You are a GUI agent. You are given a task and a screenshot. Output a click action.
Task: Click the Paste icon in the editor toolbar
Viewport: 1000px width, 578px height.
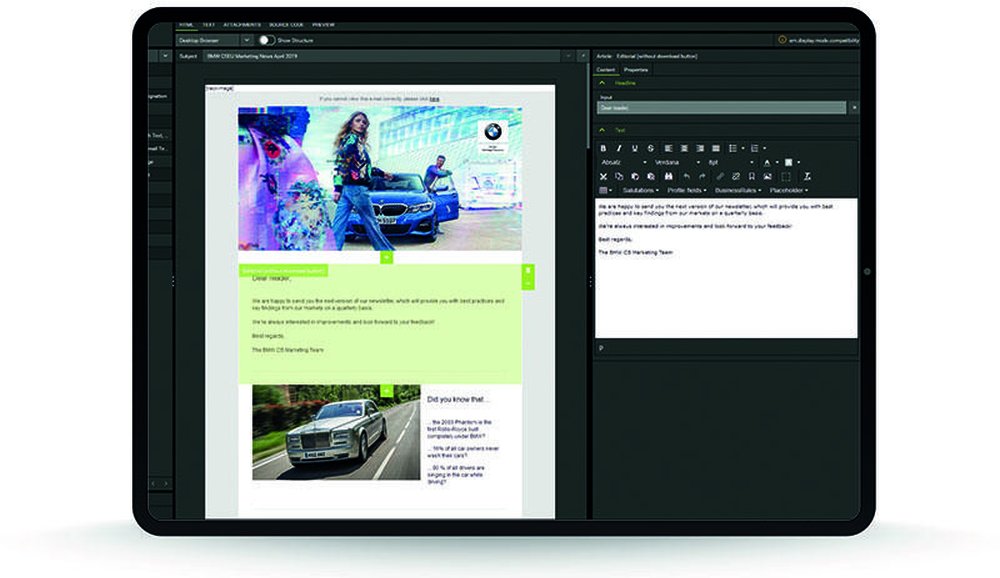(x=635, y=176)
